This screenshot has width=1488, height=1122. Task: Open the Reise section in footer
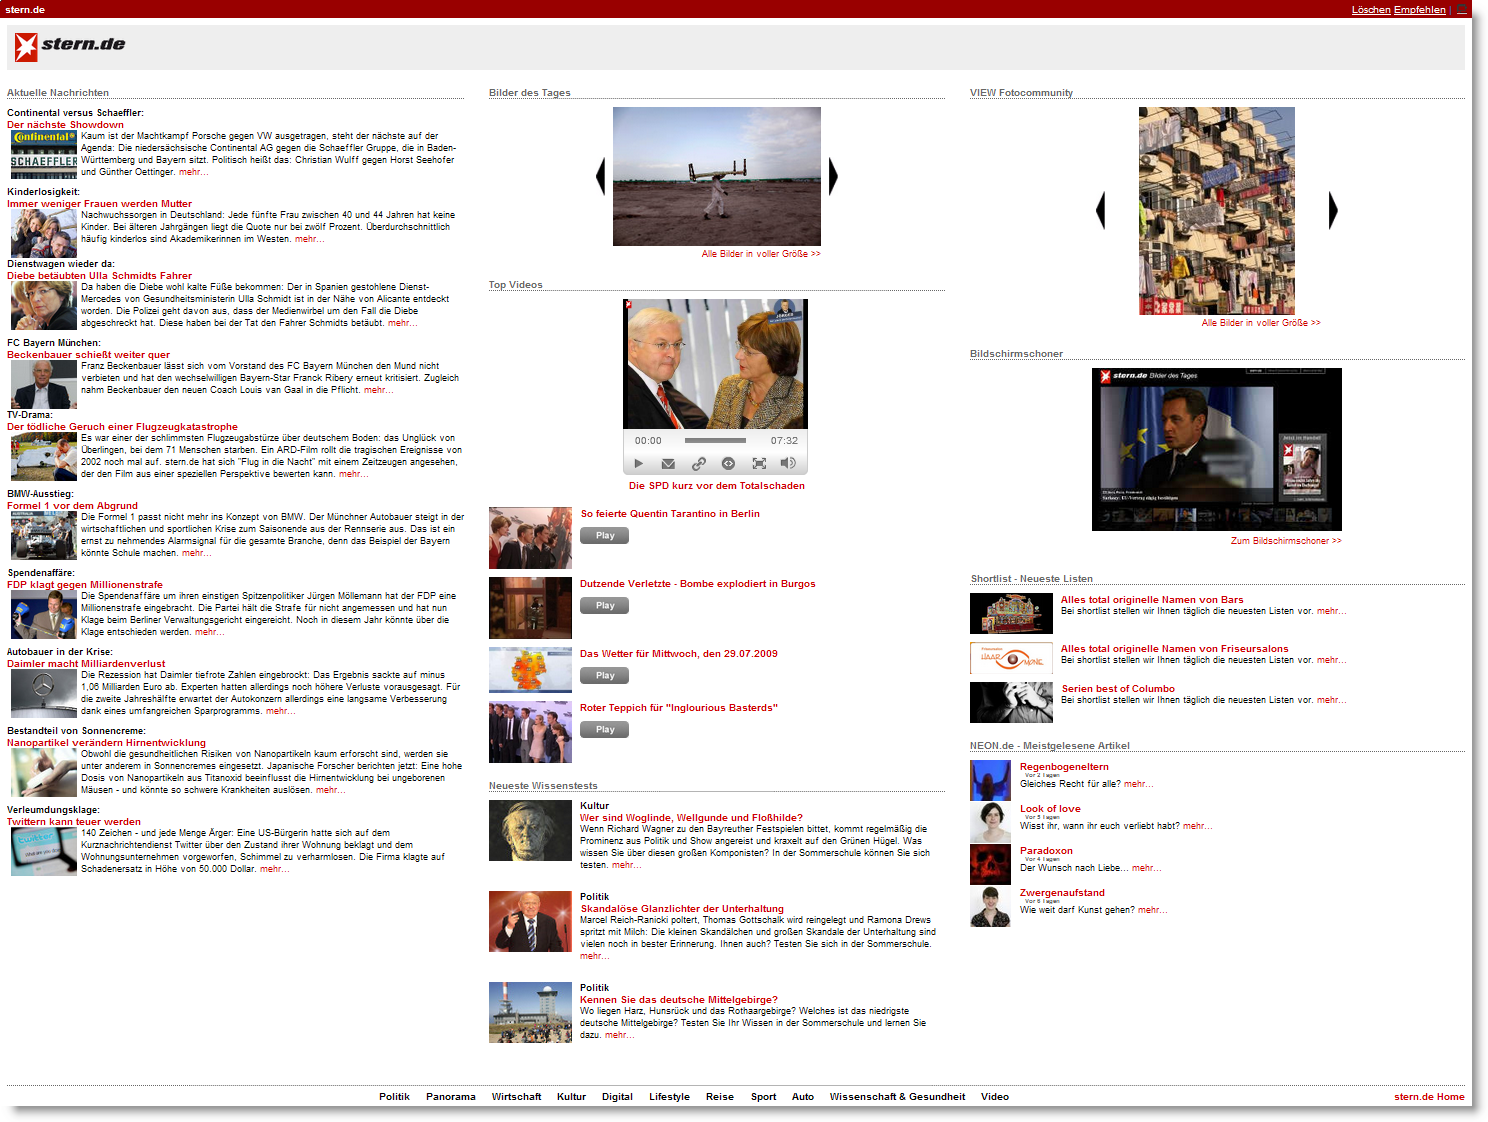tap(720, 1097)
